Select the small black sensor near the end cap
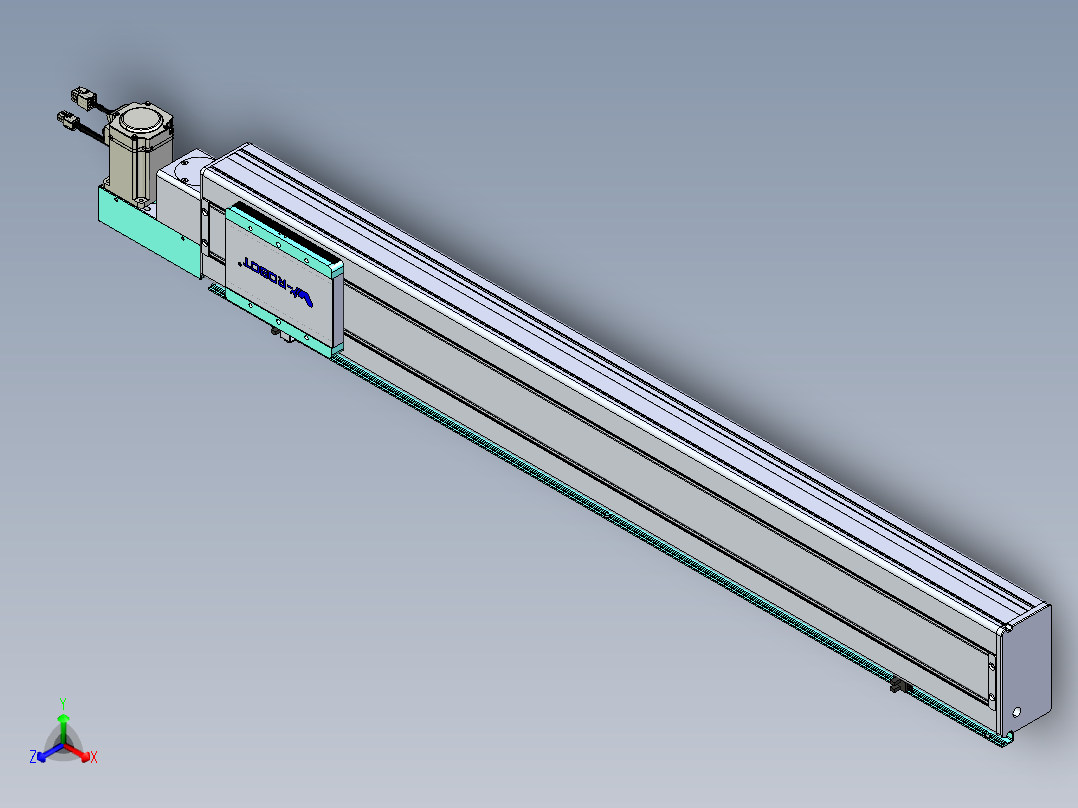This screenshot has width=1078, height=808. 901,686
